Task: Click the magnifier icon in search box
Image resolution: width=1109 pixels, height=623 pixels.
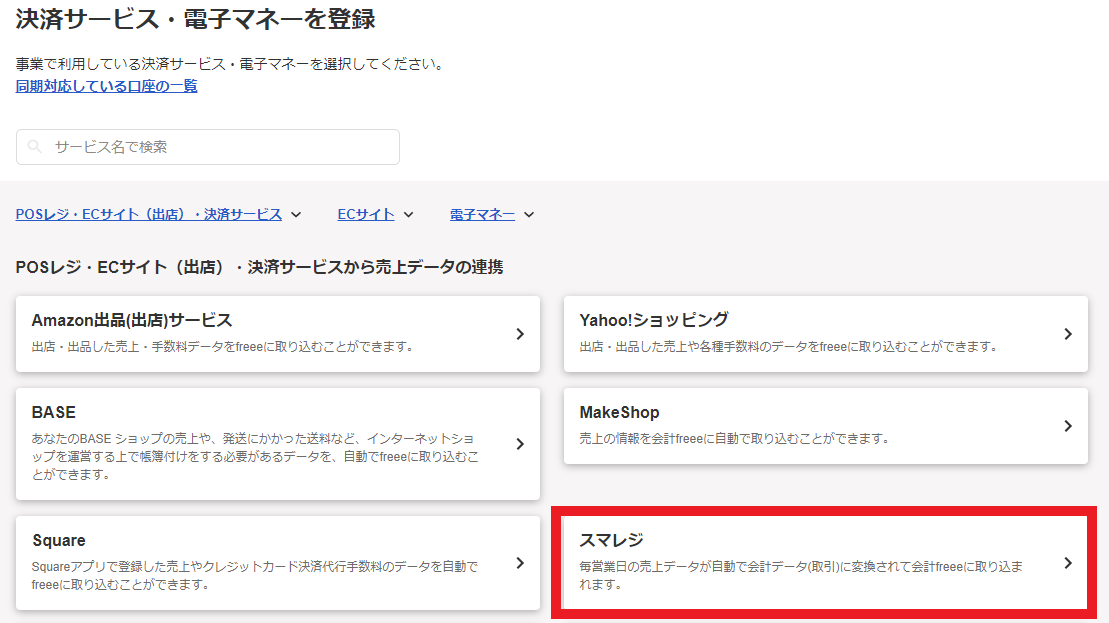Action: coord(34,147)
